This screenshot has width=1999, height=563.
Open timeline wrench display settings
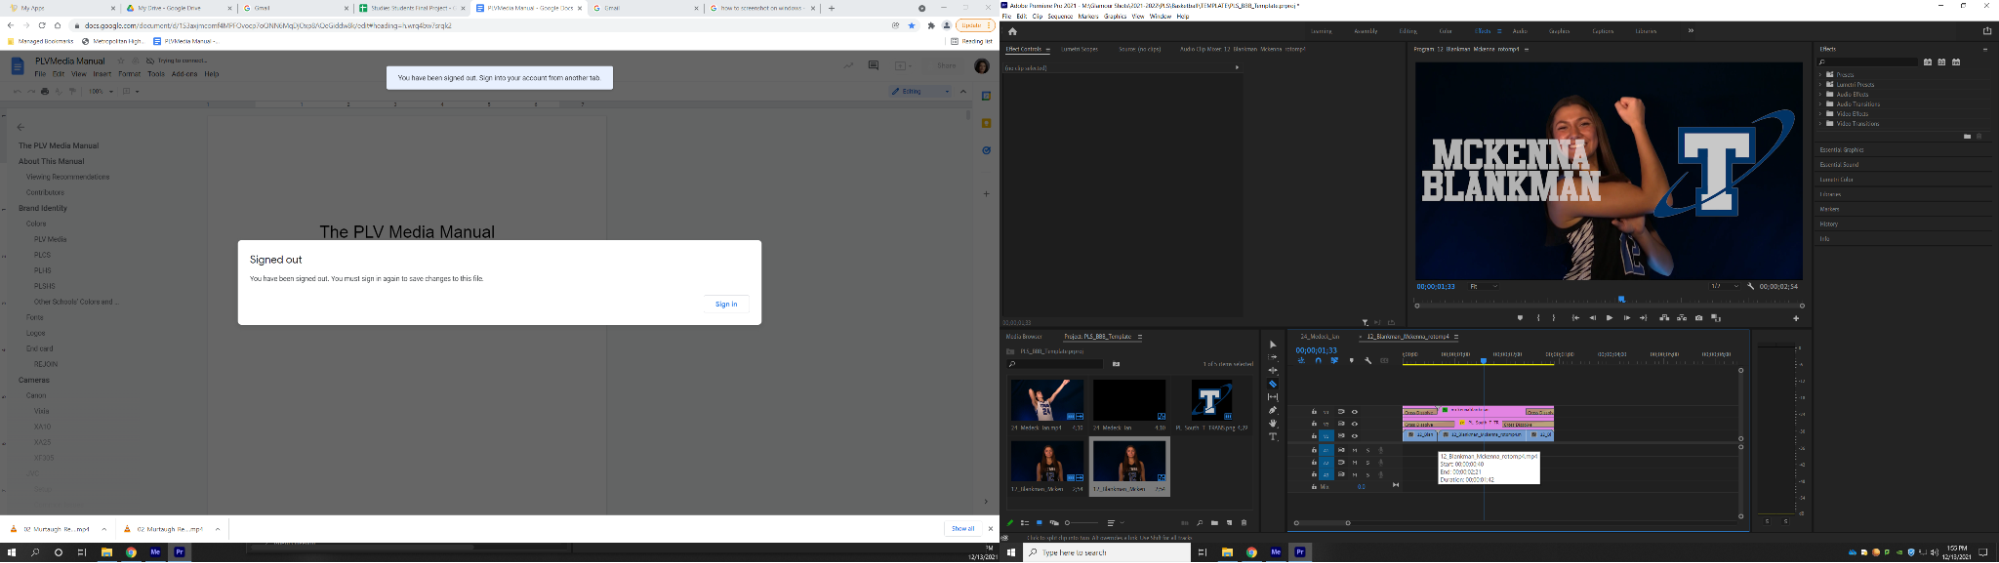coord(1368,361)
